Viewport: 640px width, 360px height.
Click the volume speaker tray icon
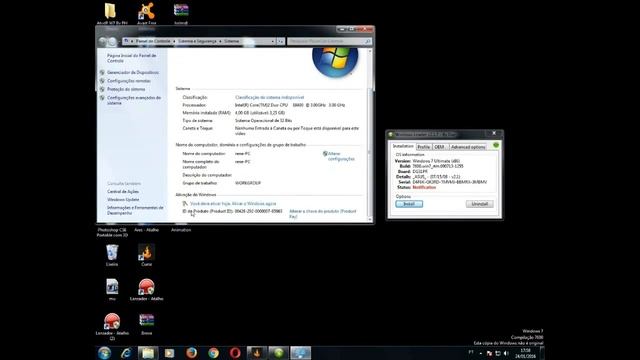[506, 353]
